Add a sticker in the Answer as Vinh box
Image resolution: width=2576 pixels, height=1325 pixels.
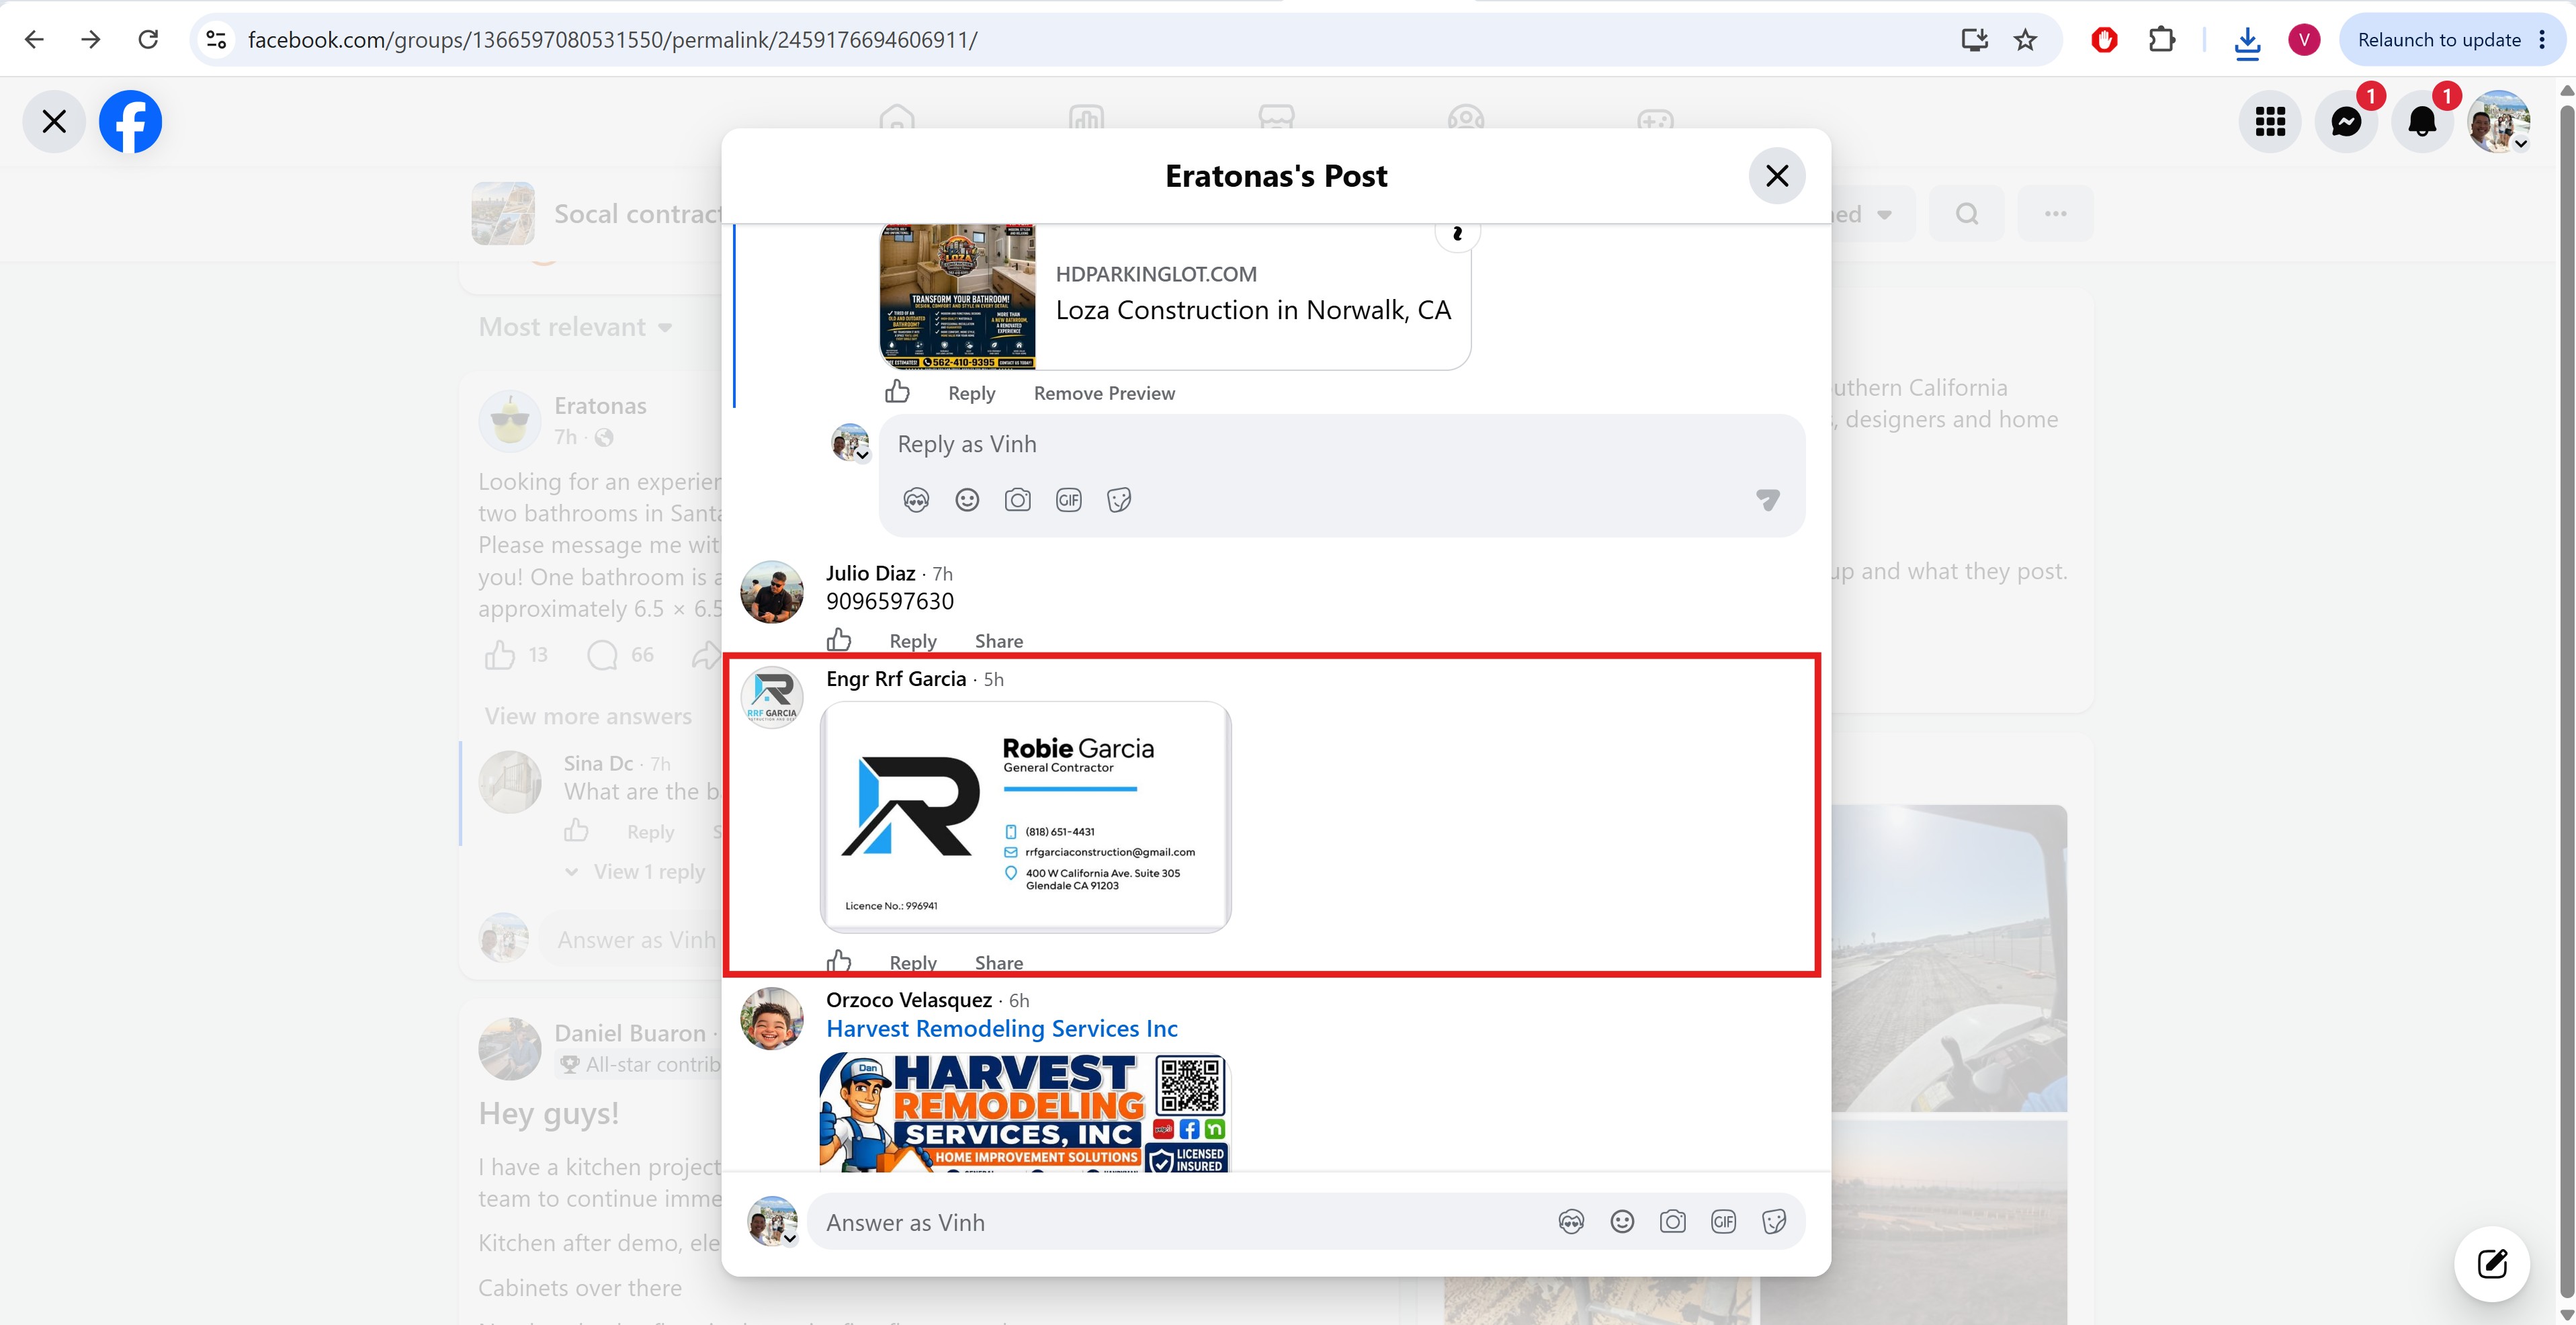(x=1774, y=1222)
